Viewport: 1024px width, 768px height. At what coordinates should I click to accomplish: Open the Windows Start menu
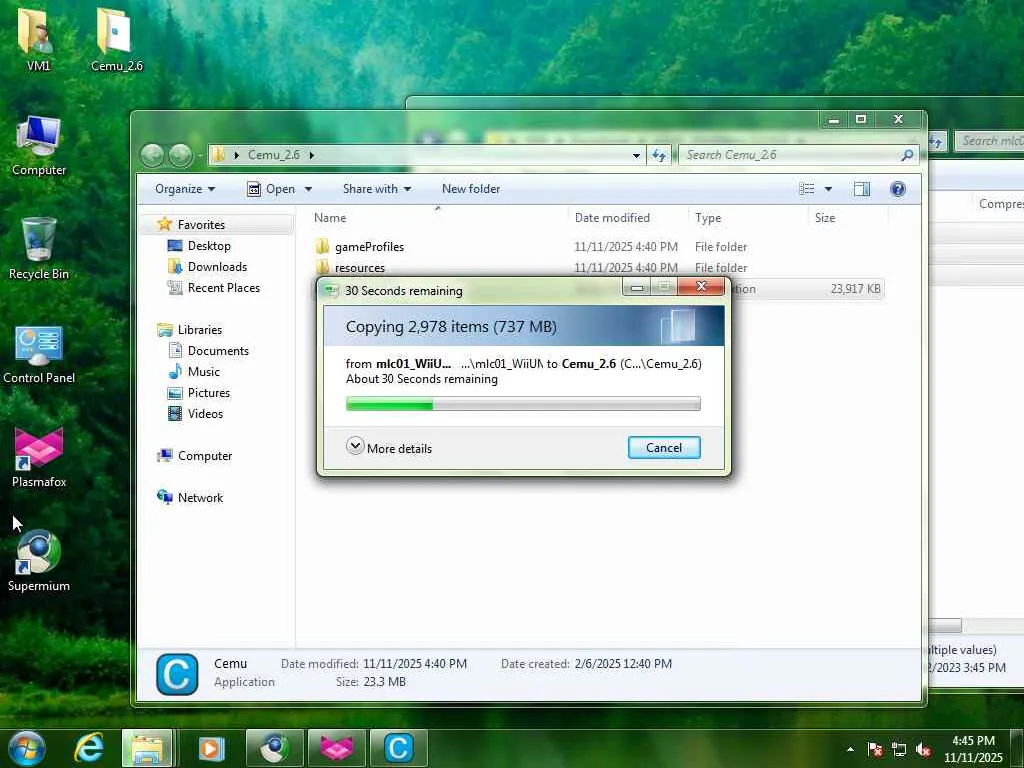[26, 748]
